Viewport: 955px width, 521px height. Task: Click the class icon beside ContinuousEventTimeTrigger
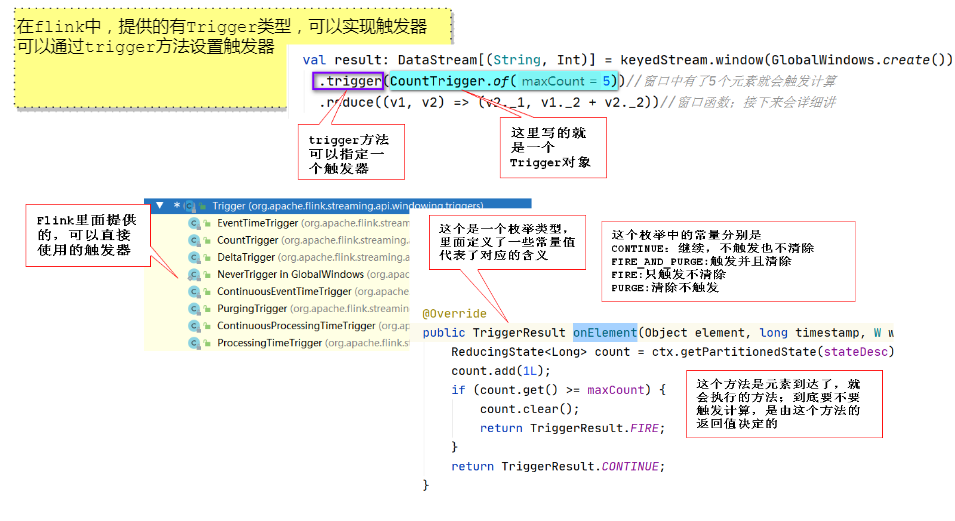coord(194,292)
